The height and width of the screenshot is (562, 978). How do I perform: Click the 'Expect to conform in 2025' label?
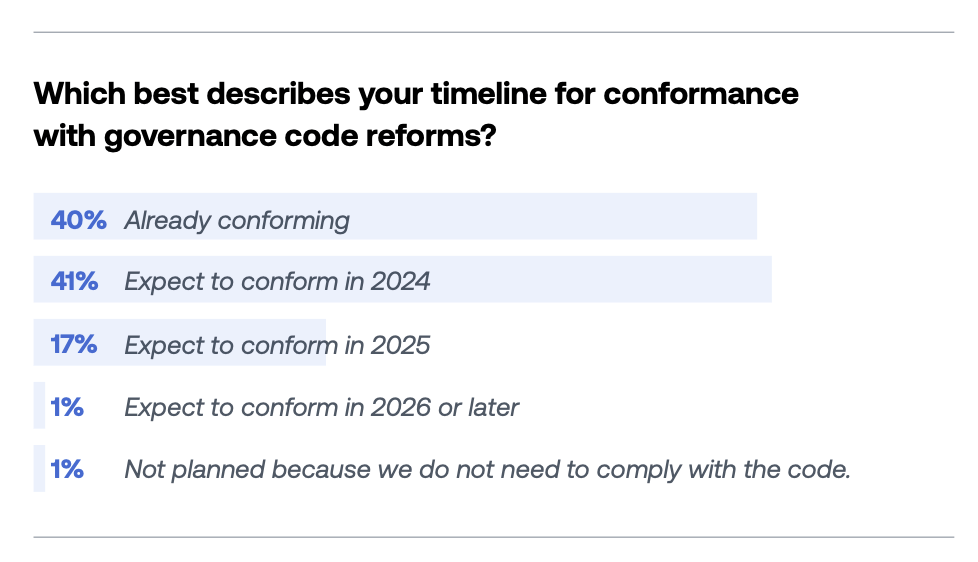(277, 346)
